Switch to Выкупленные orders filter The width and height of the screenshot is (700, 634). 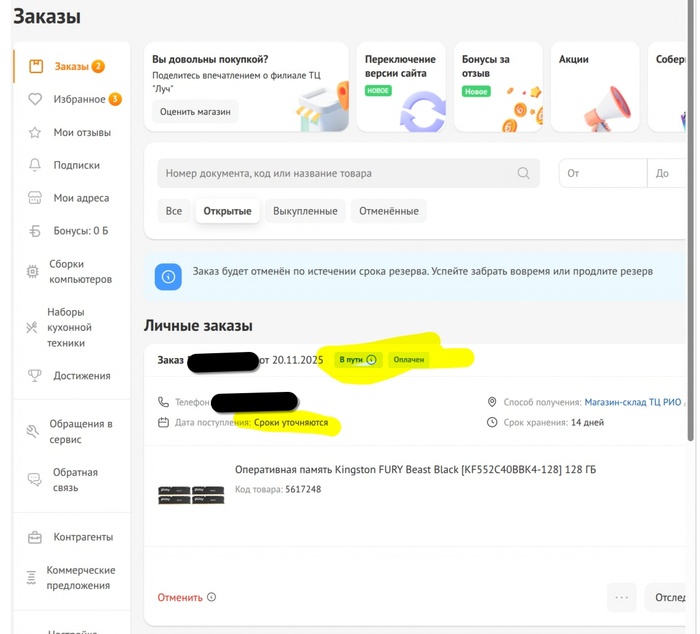point(306,211)
